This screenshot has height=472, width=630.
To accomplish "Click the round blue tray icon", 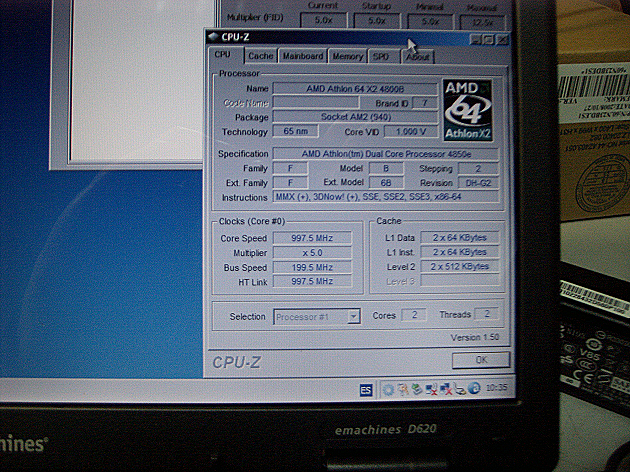I will click(475, 388).
